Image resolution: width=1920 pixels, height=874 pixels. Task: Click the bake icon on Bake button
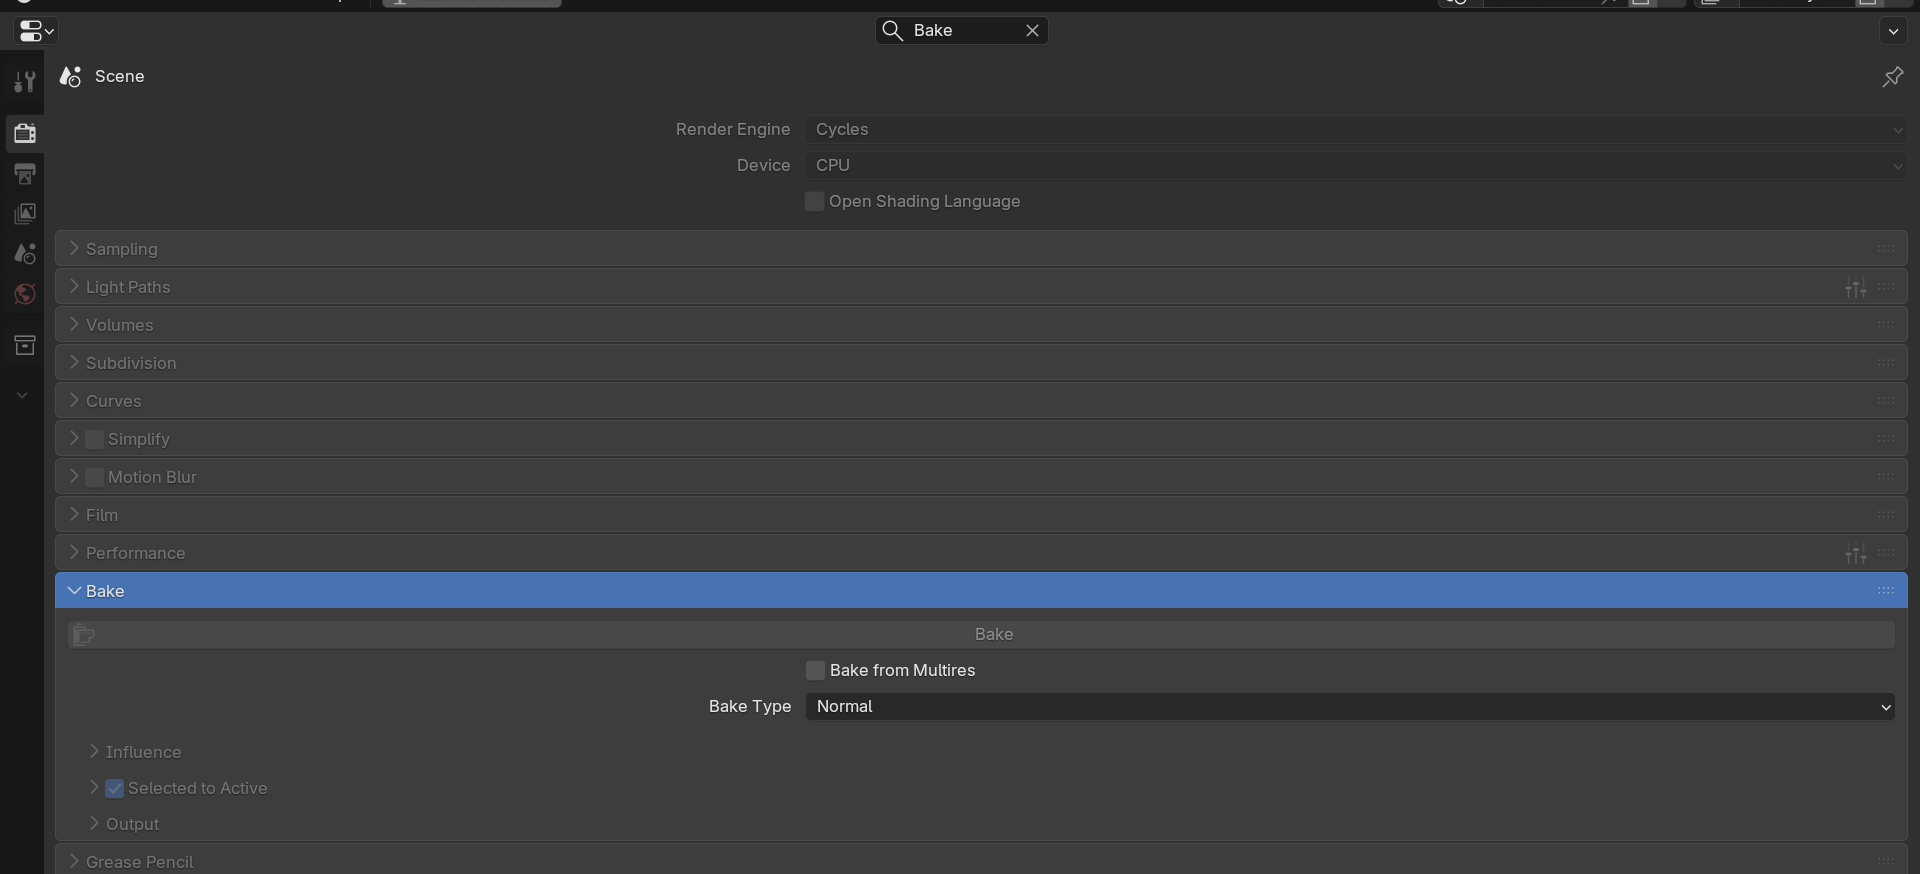pos(84,635)
